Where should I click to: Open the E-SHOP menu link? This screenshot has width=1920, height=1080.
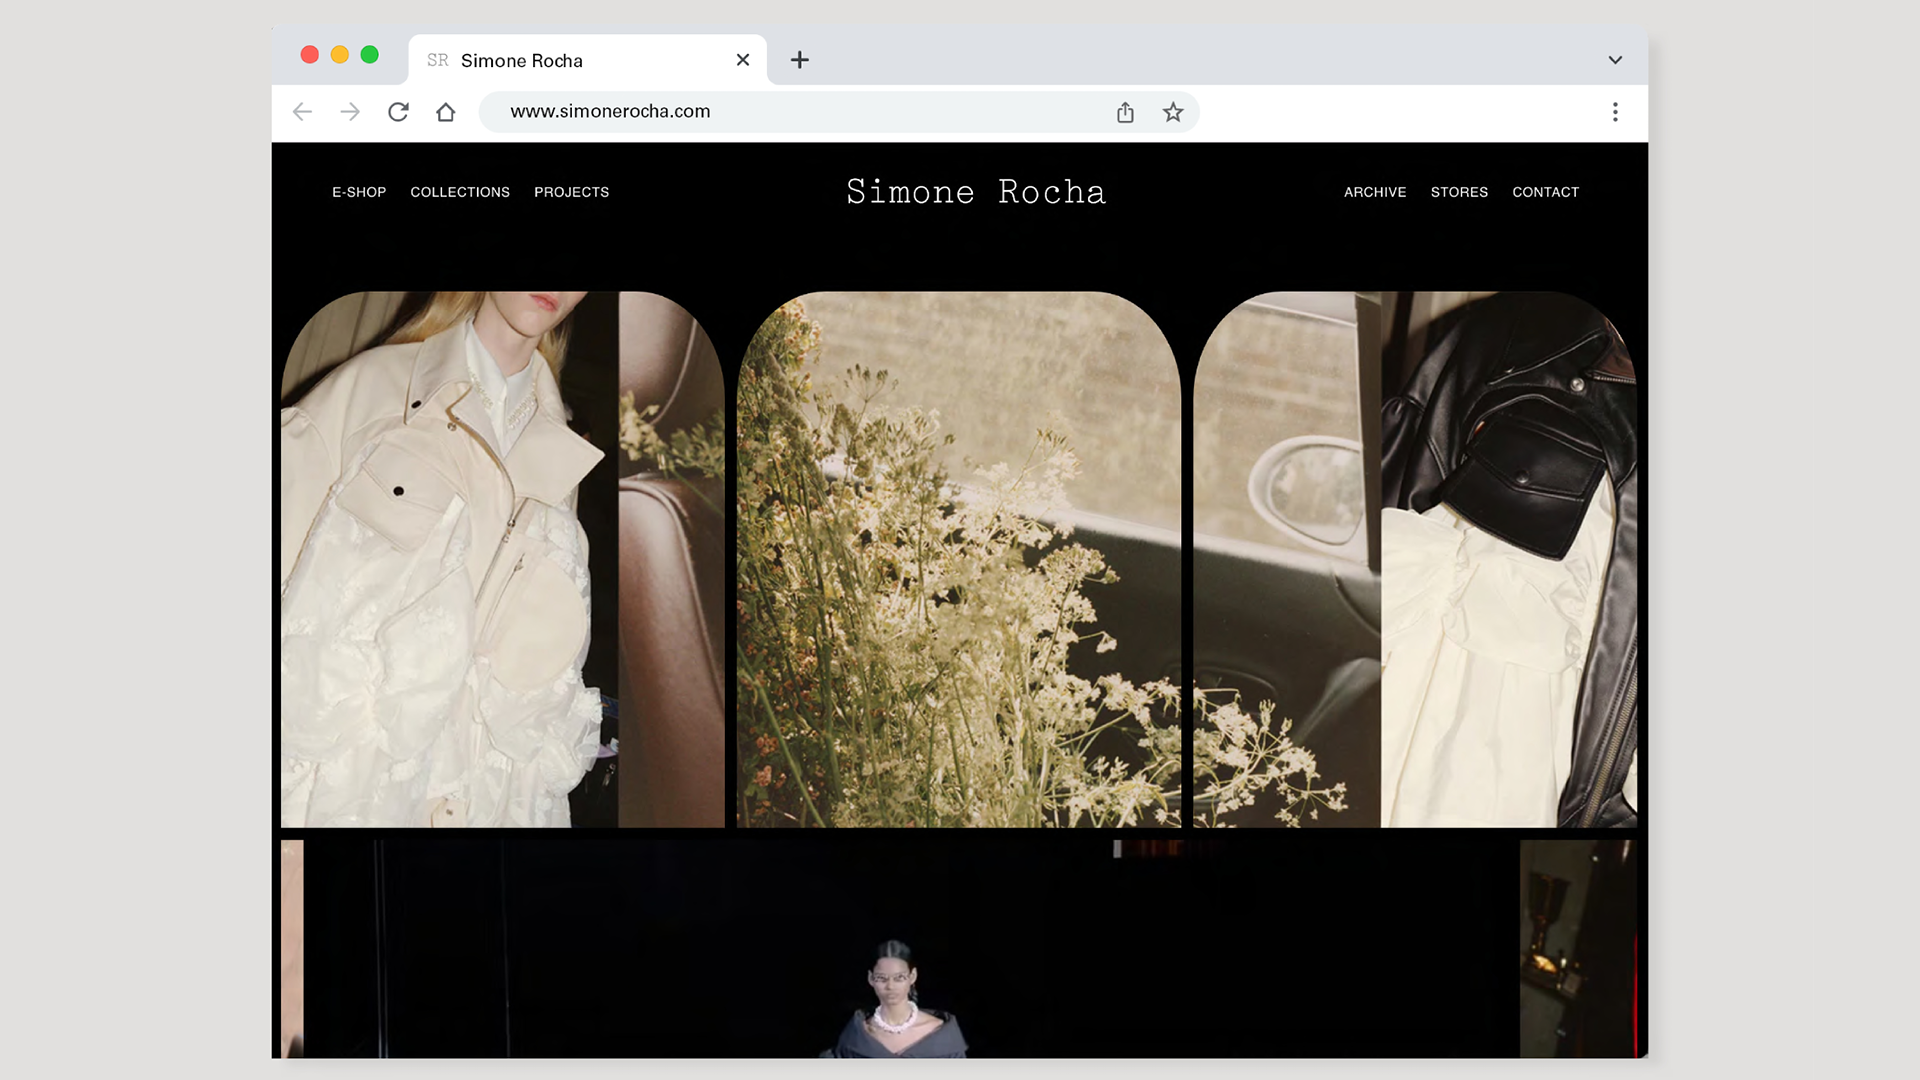359,192
